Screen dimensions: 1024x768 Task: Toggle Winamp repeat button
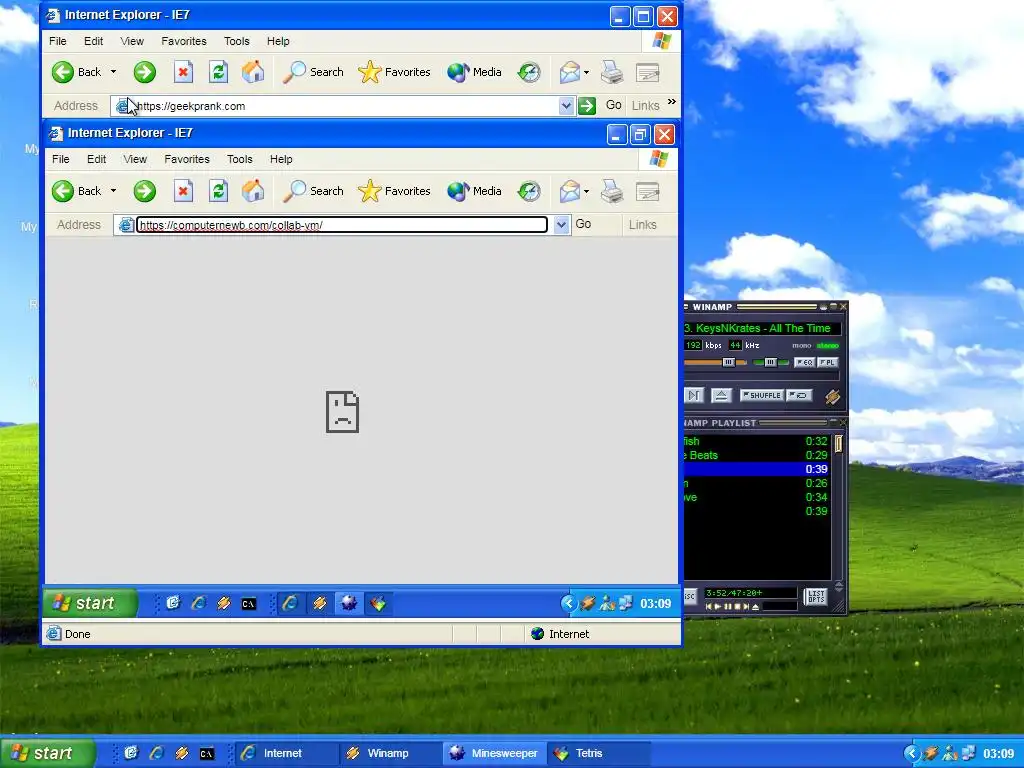pyautogui.click(x=798, y=395)
